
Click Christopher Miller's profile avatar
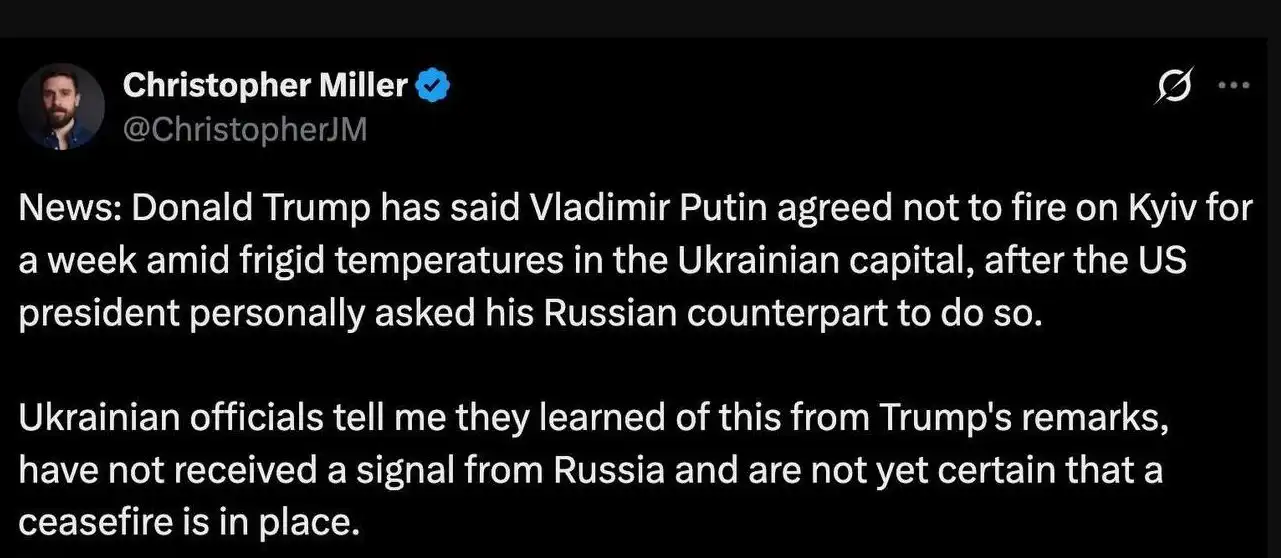tap(62, 107)
